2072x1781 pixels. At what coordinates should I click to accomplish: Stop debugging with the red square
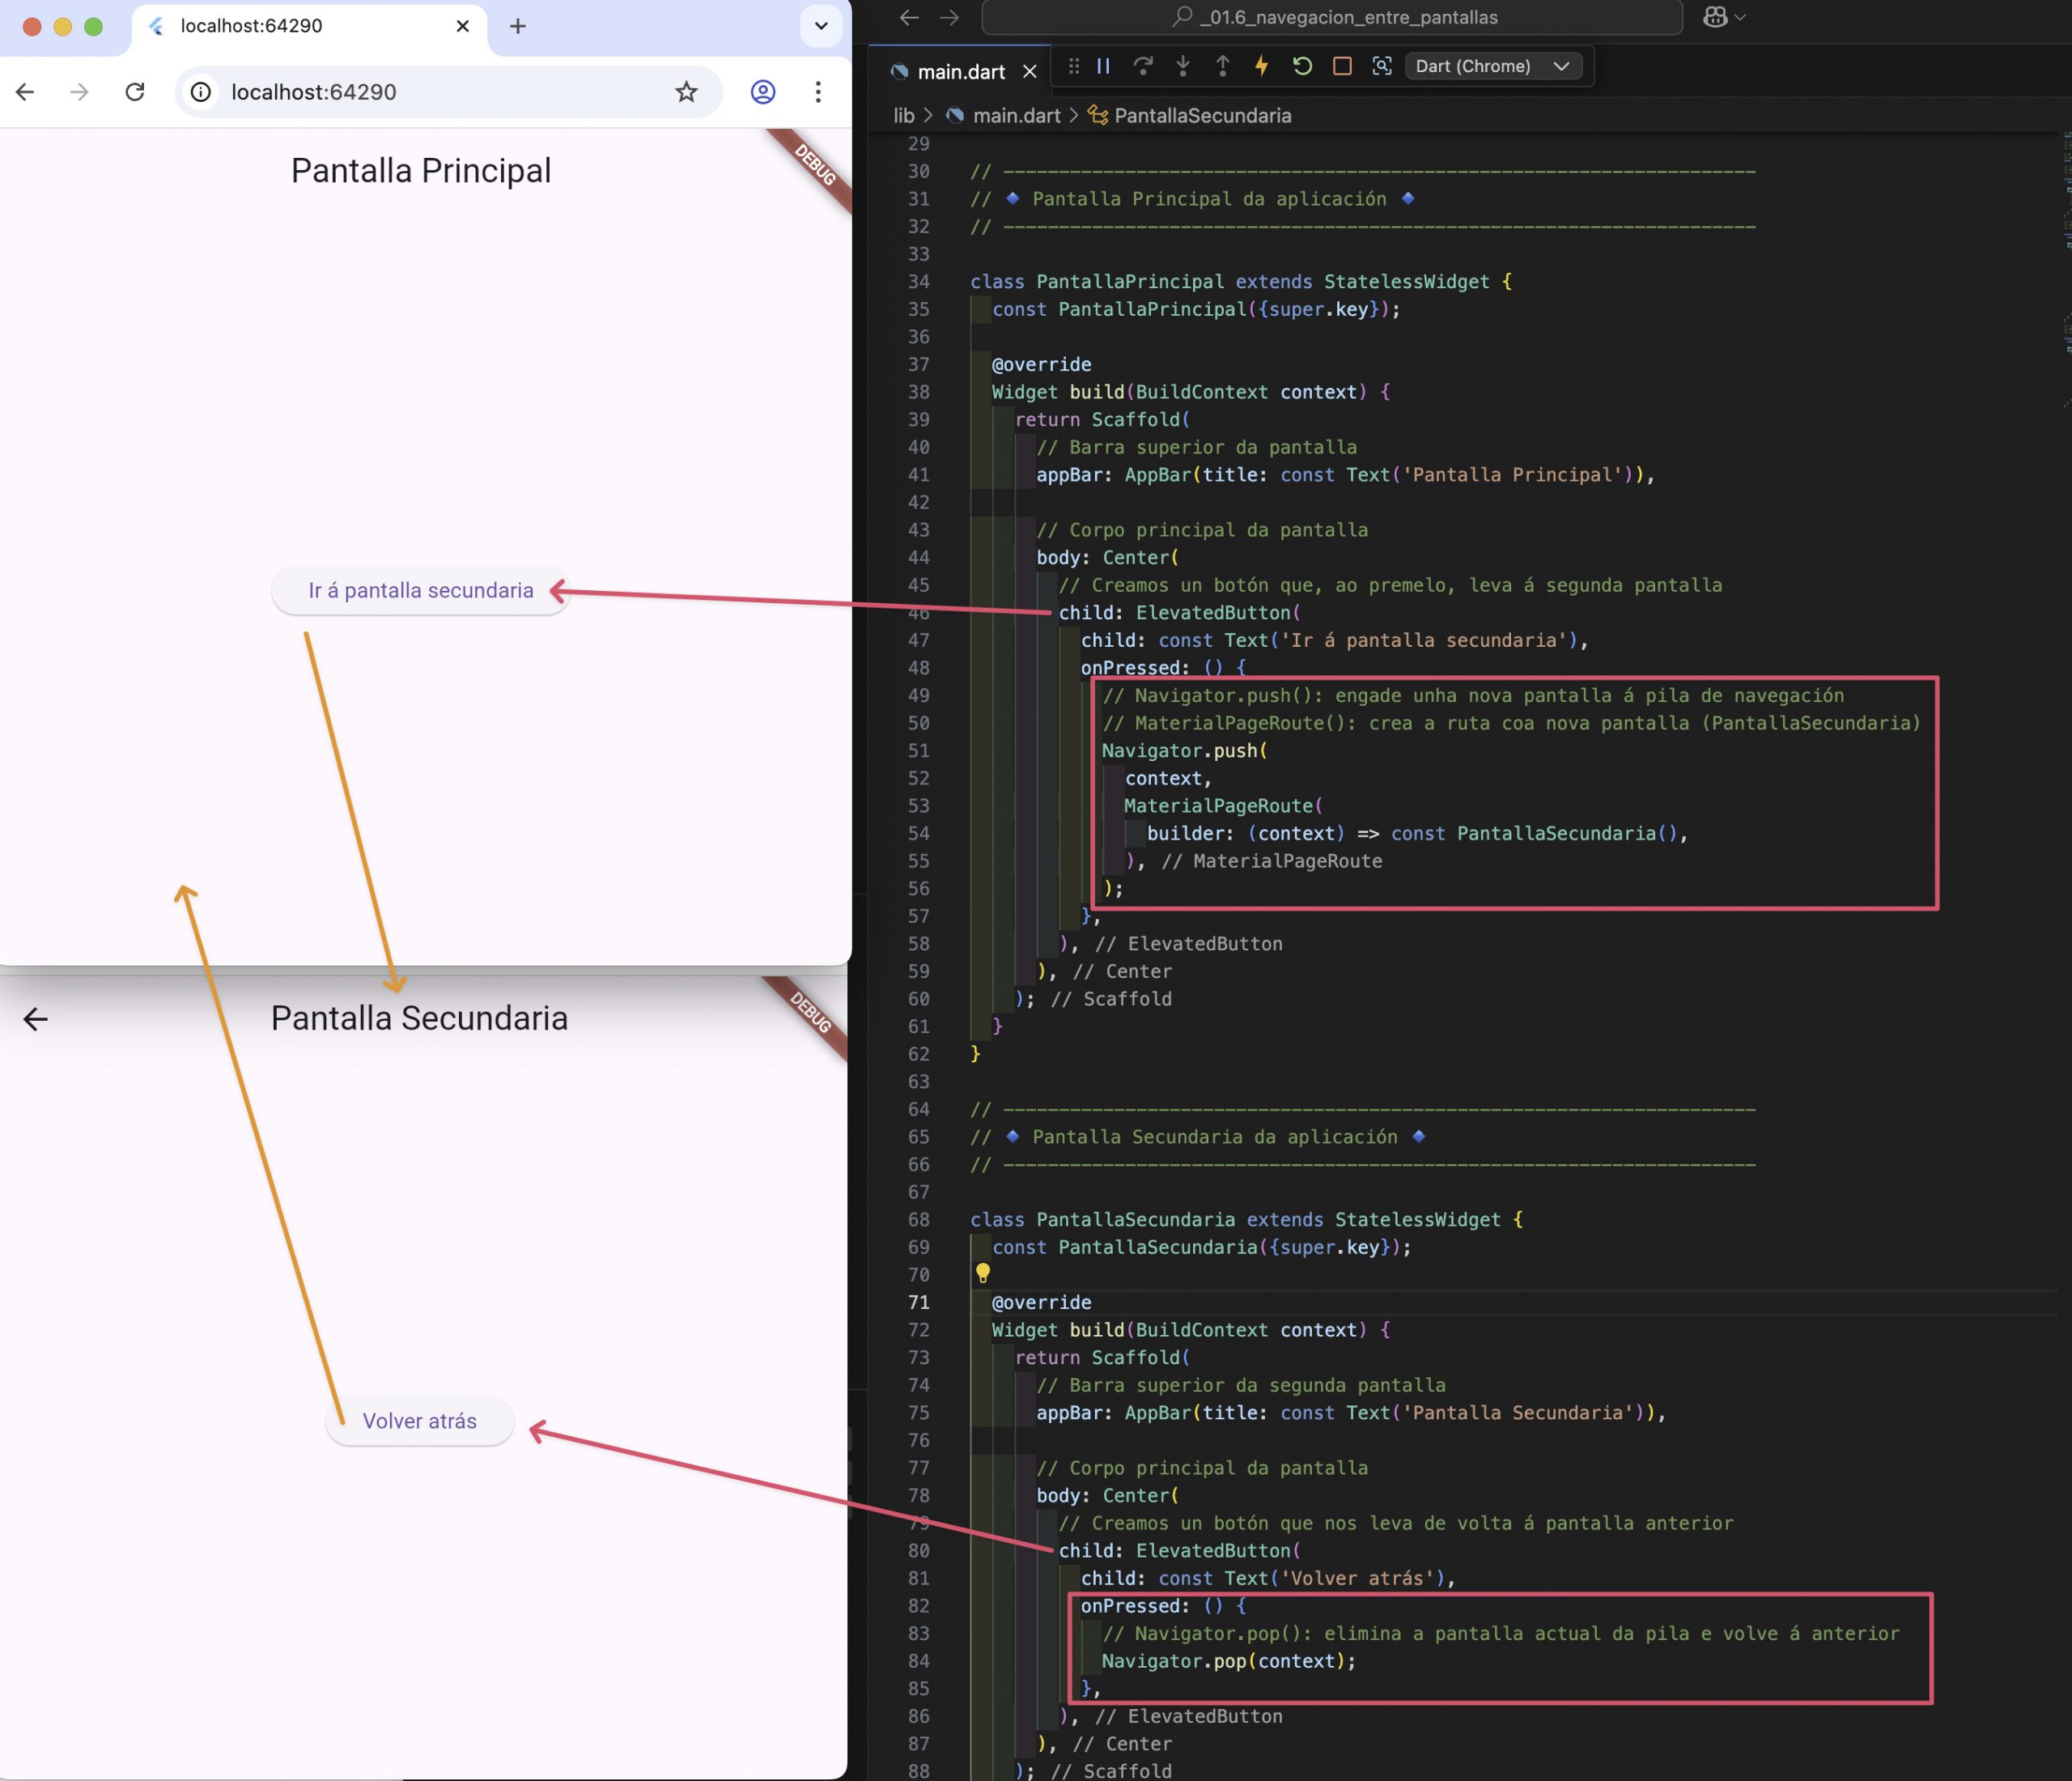click(x=1342, y=66)
